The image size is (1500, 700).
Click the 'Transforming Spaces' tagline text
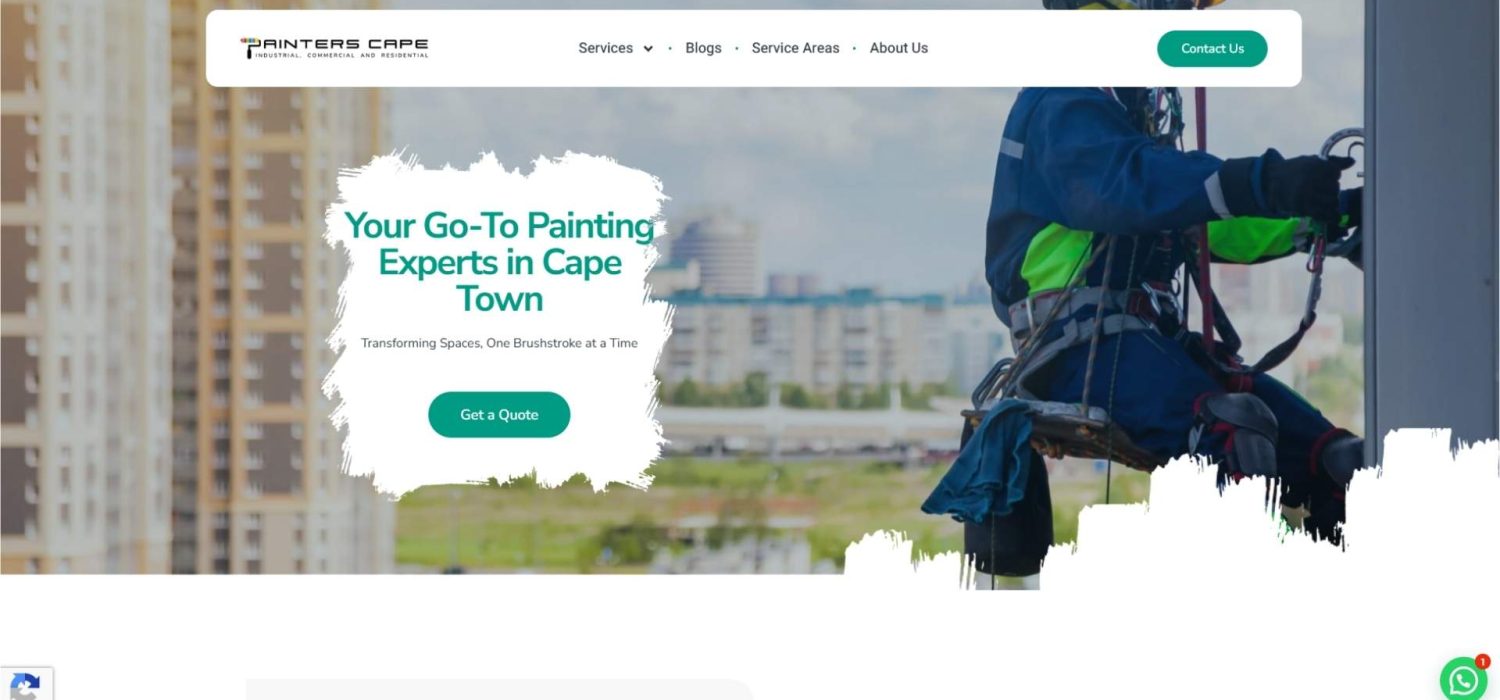(499, 343)
